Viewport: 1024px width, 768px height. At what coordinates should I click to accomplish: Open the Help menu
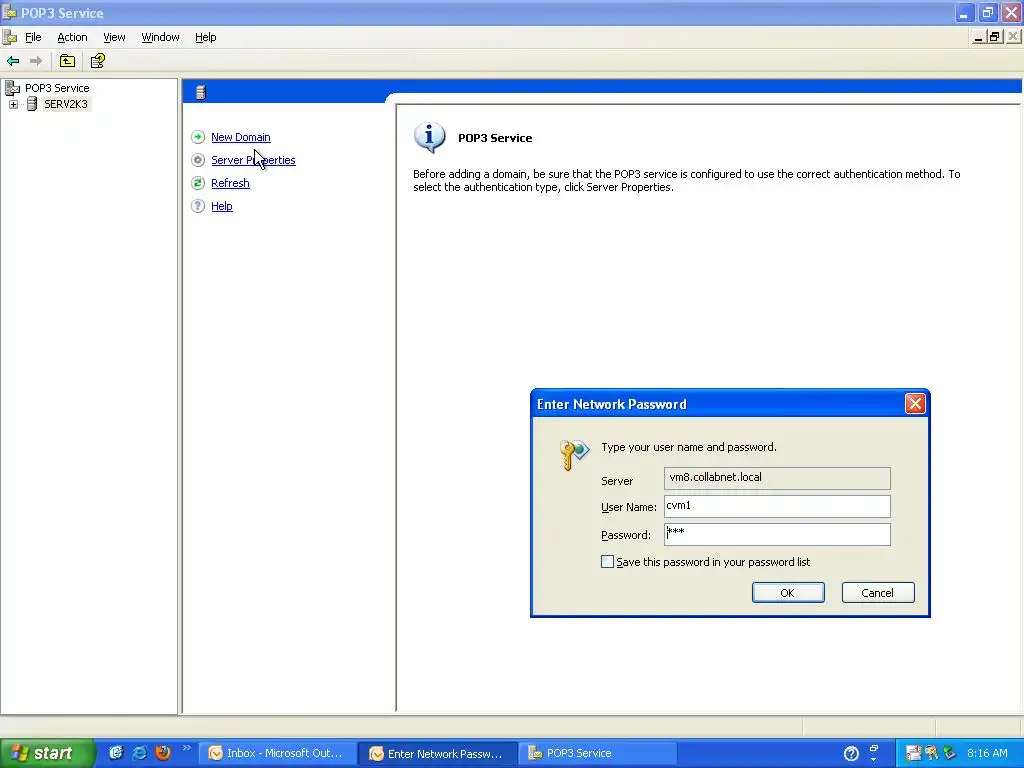point(206,37)
